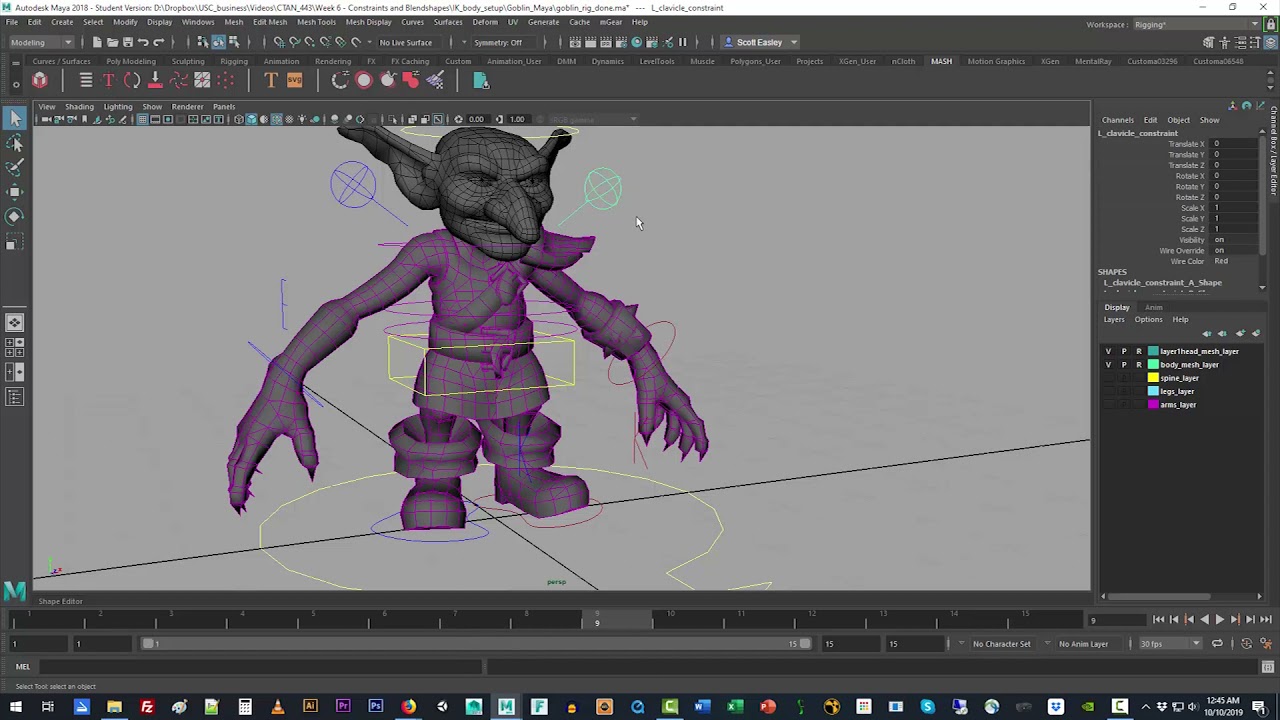Open the Shape Editor from the bottom left

60,601
